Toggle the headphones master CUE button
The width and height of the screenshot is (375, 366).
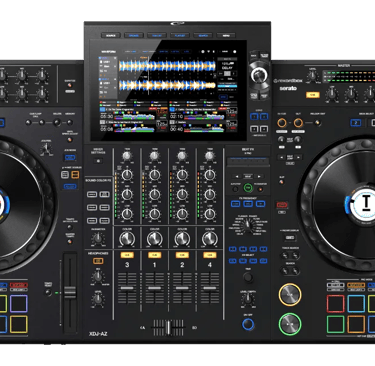[98, 261]
